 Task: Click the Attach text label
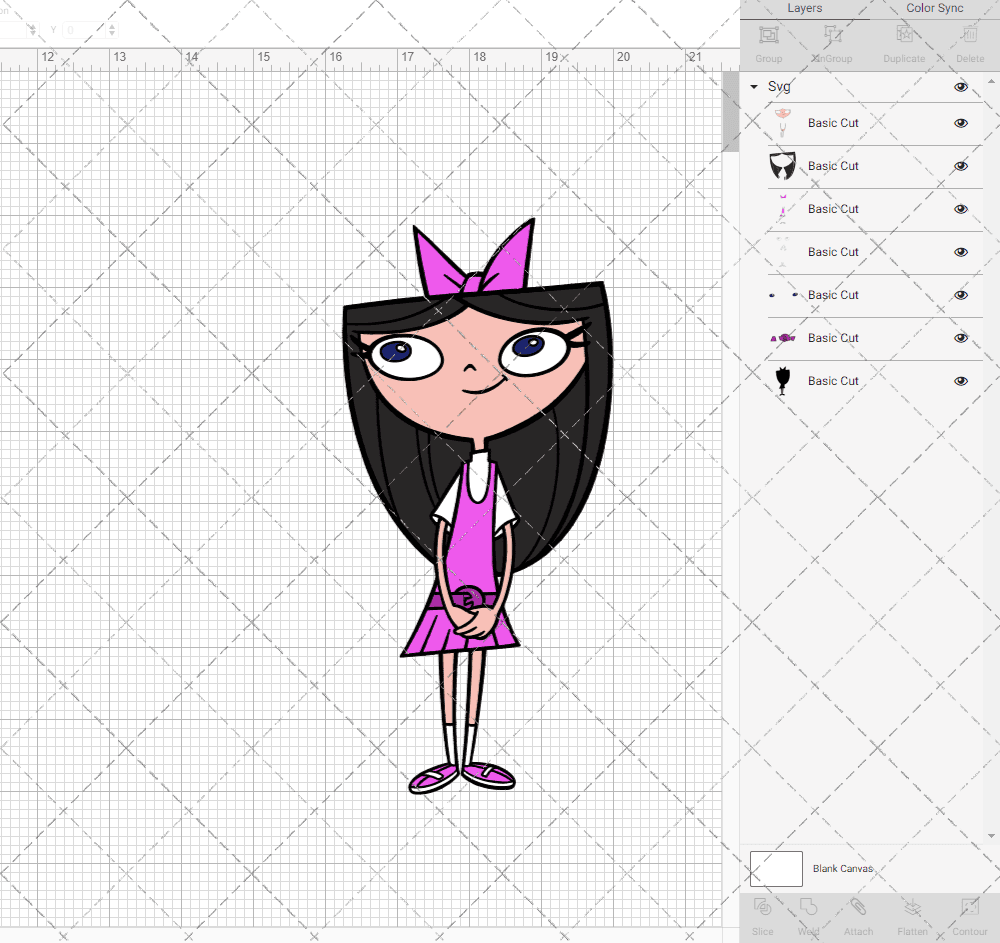[858, 932]
